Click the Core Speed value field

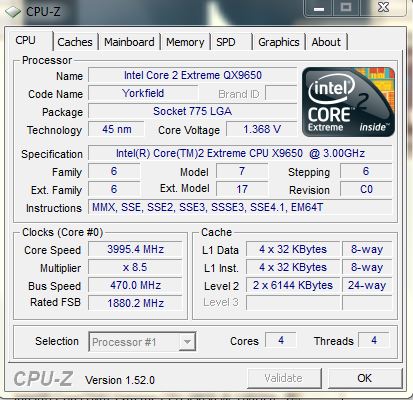click(x=135, y=249)
